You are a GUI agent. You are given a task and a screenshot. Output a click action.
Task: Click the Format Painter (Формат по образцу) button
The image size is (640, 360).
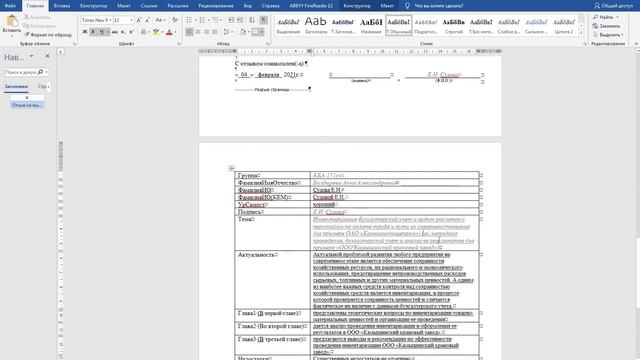click(48, 35)
